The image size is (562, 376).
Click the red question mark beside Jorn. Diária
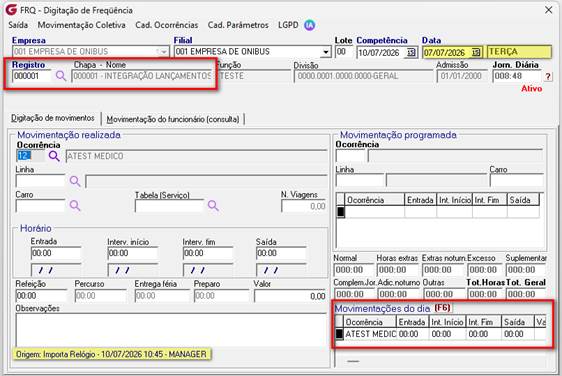(x=548, y=76)
